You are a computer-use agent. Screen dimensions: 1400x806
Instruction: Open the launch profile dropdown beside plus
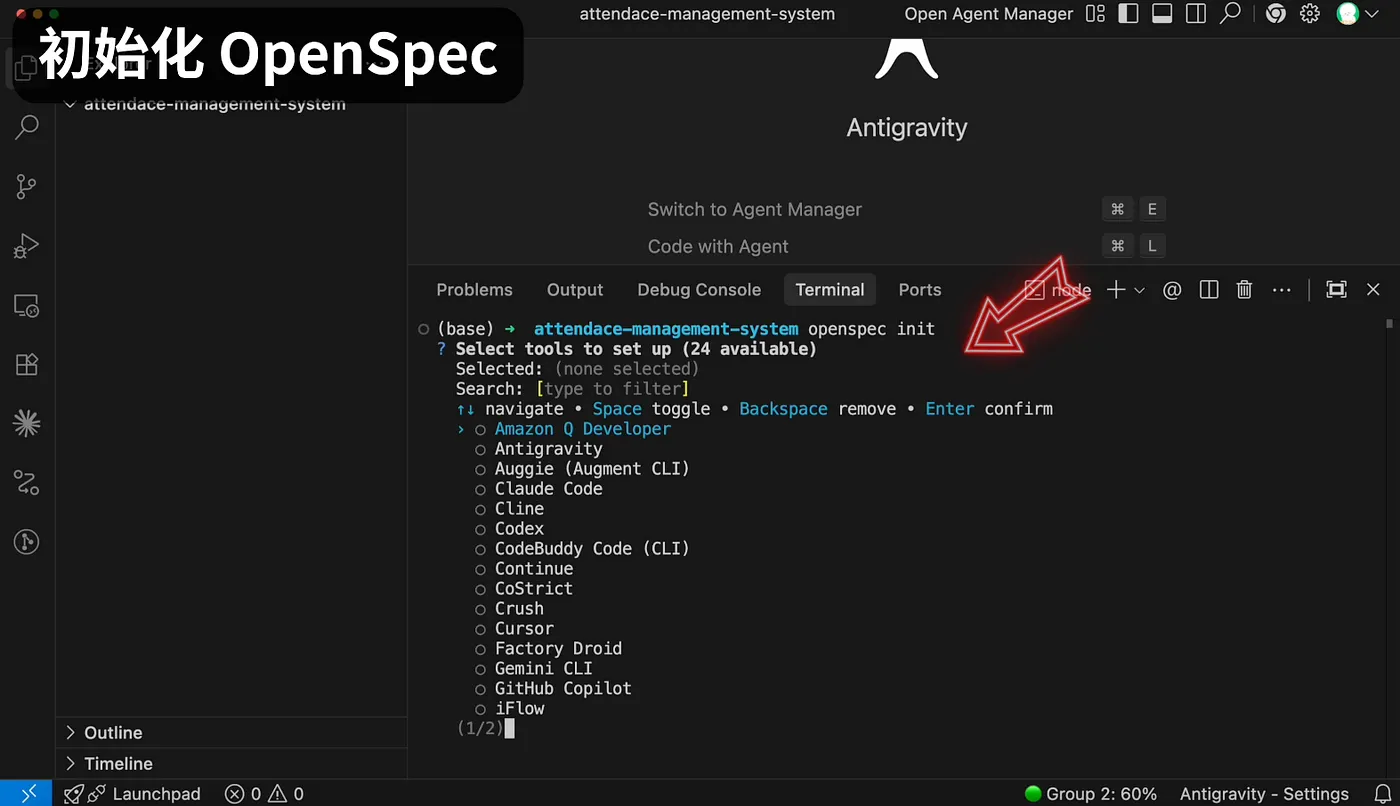[x=1139, y=290]
